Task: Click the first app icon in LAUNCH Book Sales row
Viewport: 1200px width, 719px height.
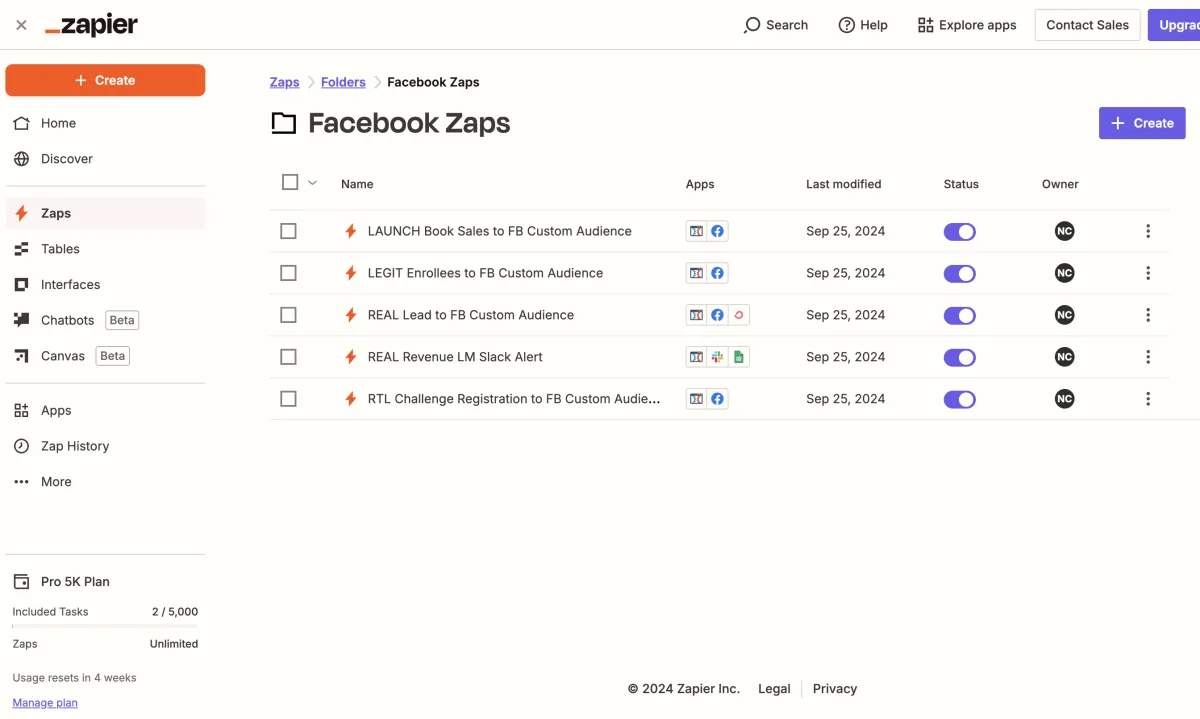Action: pos(696,231)
